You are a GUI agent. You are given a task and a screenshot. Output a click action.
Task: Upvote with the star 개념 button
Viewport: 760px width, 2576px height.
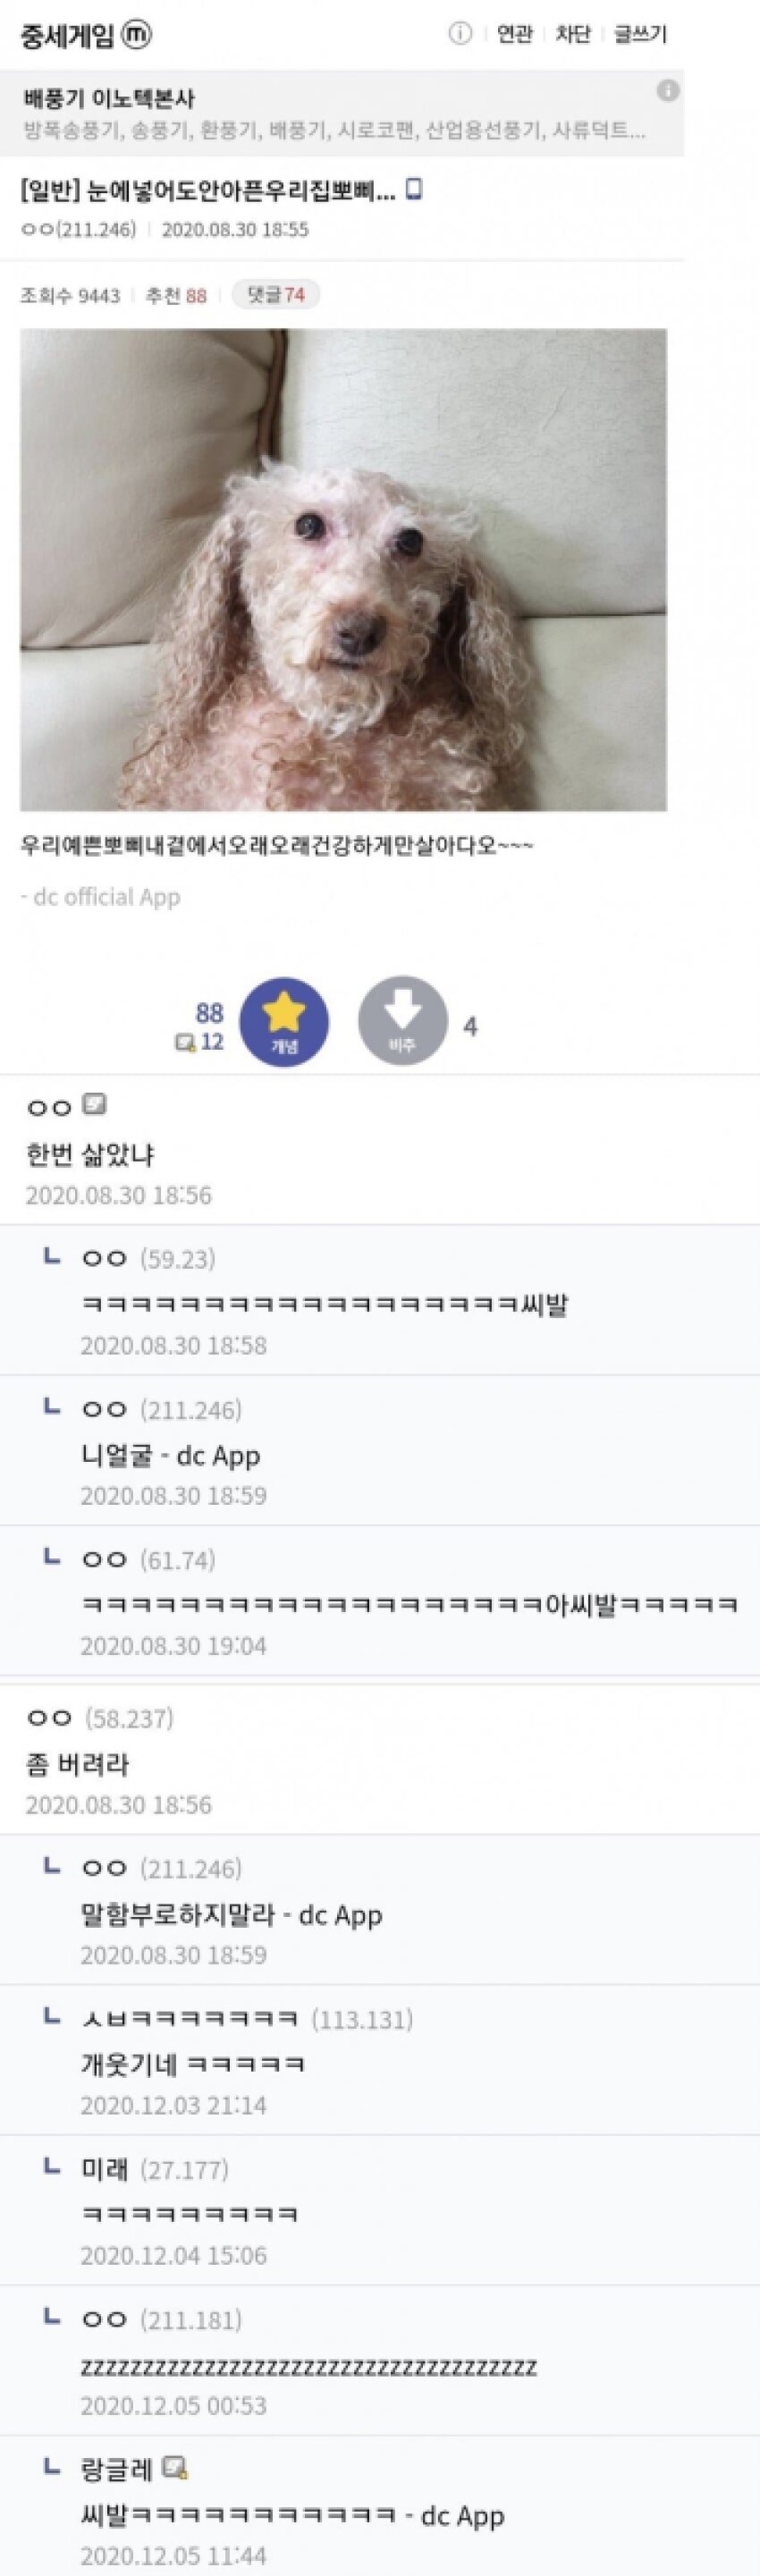[x=284, y=1021]
